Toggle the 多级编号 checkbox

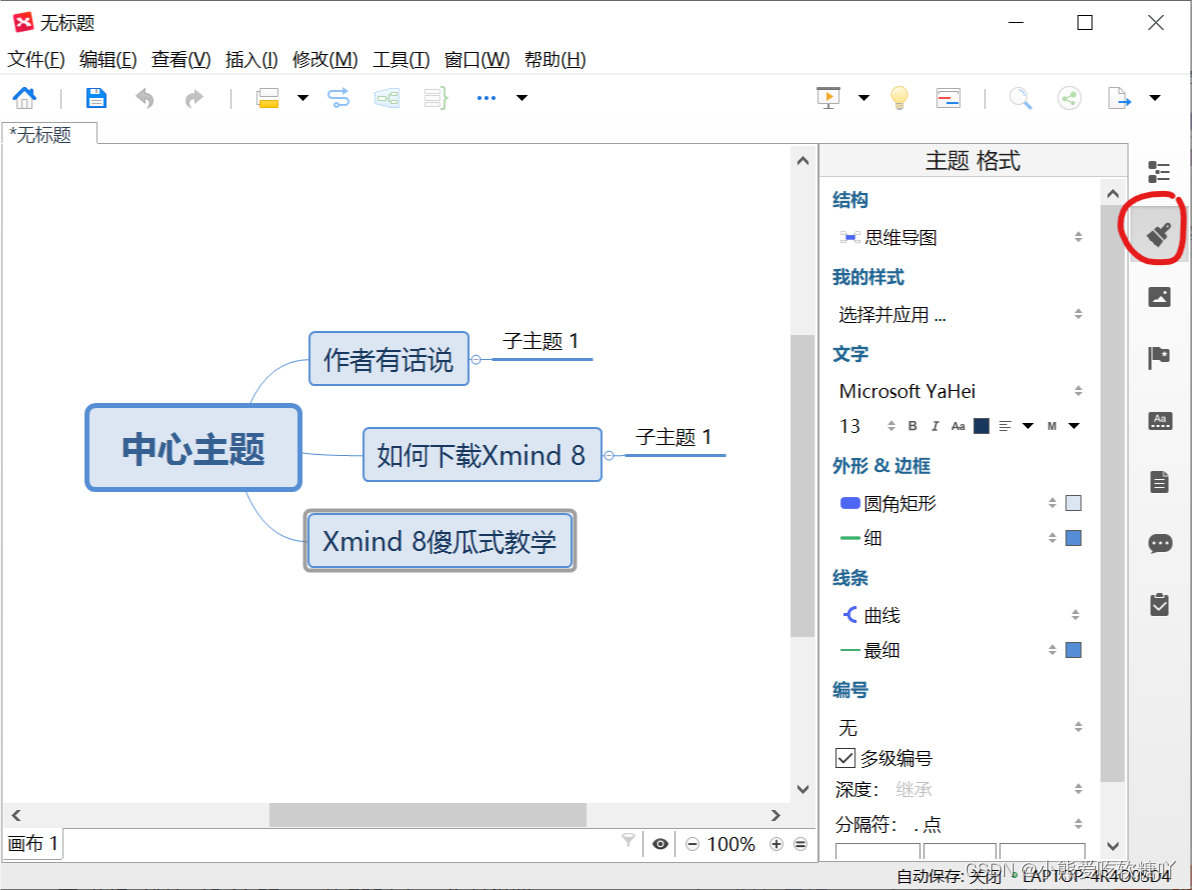(845, 758)
